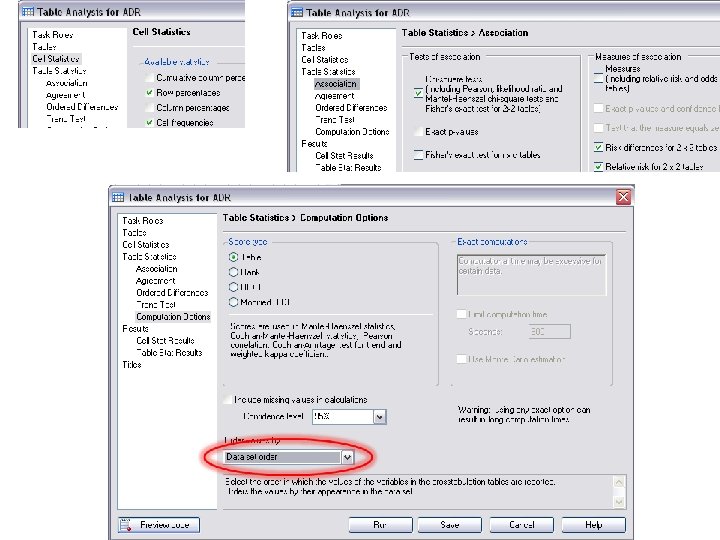Select Ordered Differences in the top-left dialog
720x540 pixels.
(82, 107)
